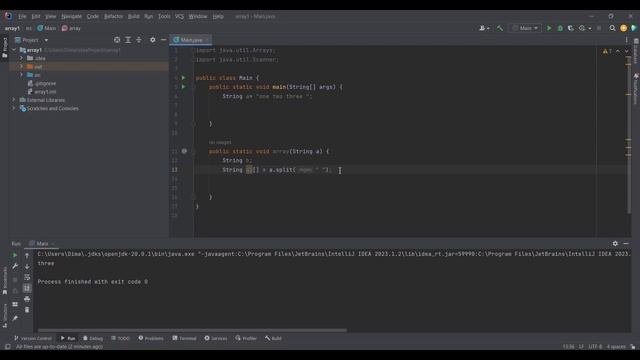Go to previous highlighted problem arrow
Image resolution: width=640 pixels, height=360 pixels.
click(618, 51)
